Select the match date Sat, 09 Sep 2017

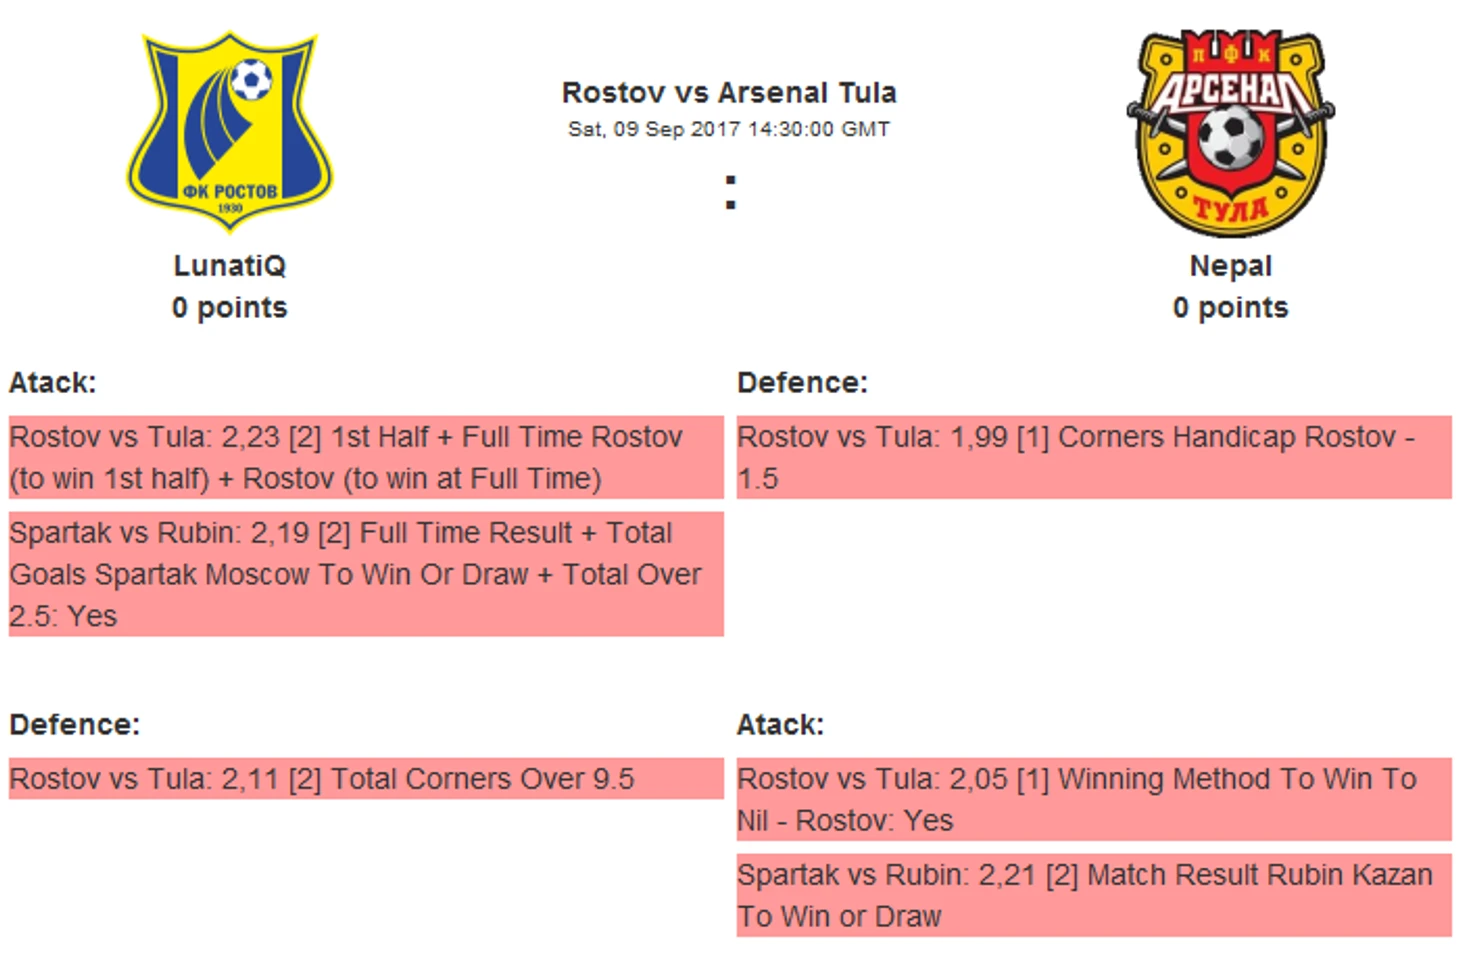pos(654,129)
